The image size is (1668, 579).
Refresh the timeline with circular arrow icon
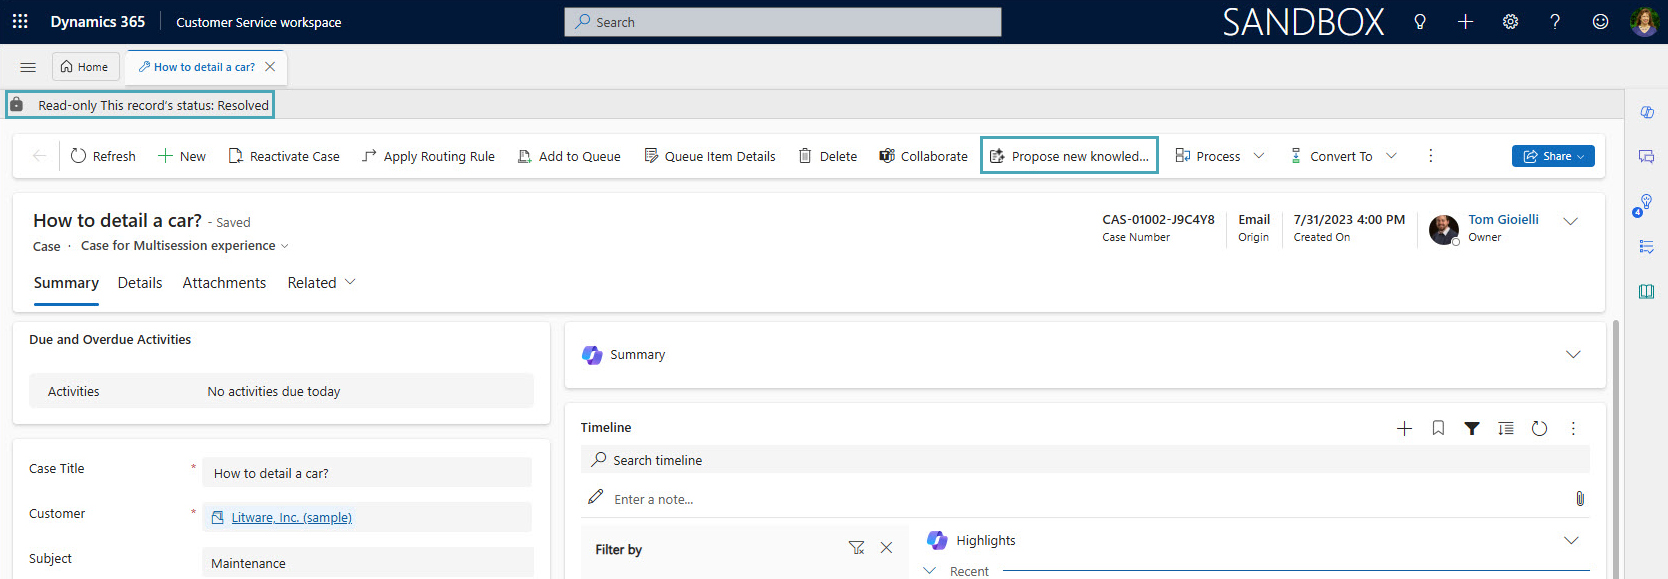1539,428
